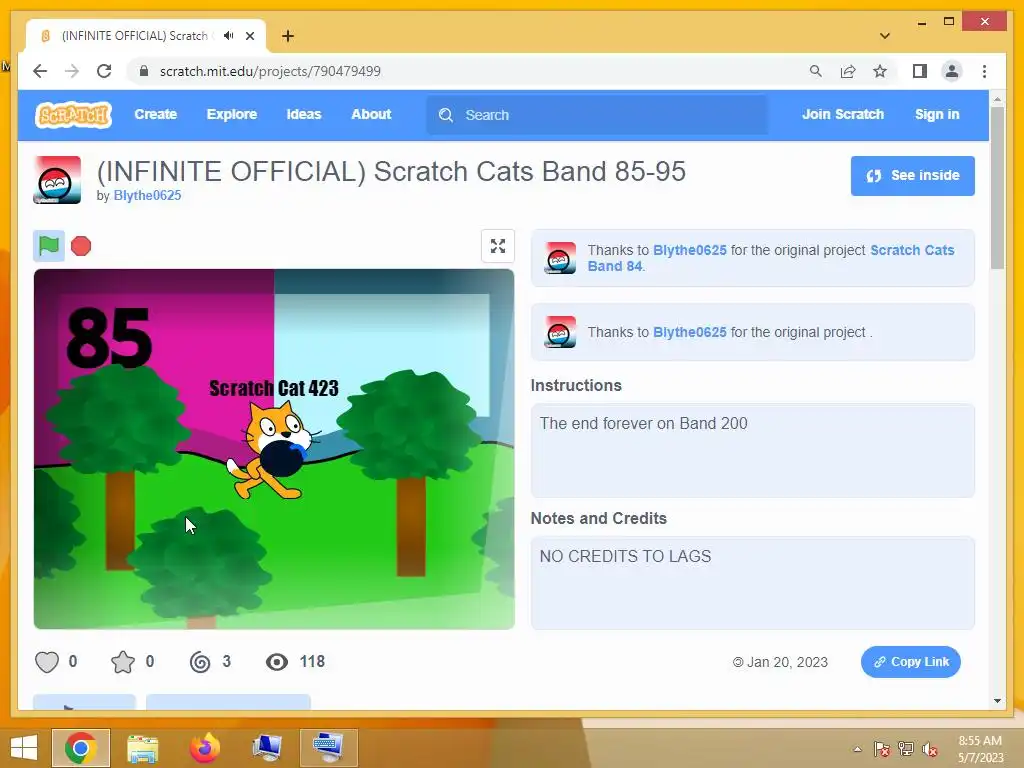The width and height of the screenshot is (1024, 768).
Task: Click the project author avatar thumbnail
Action: point(57,180)
